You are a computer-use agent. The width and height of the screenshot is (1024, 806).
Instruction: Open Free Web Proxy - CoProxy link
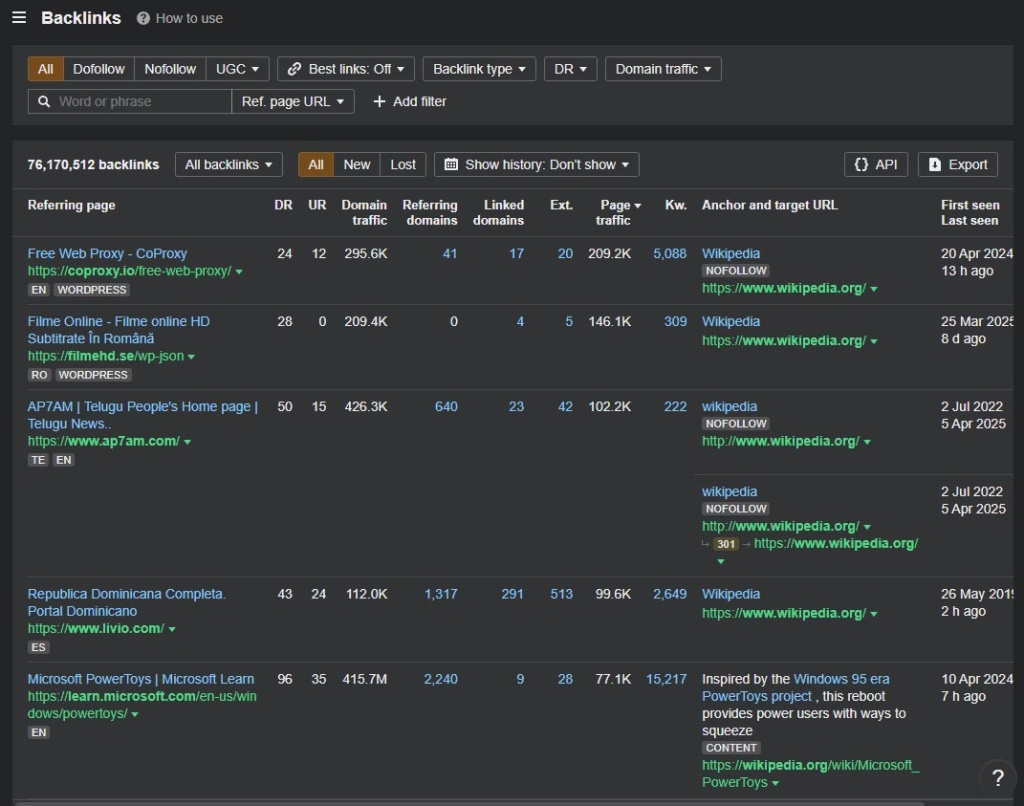(x=107, y=253)
